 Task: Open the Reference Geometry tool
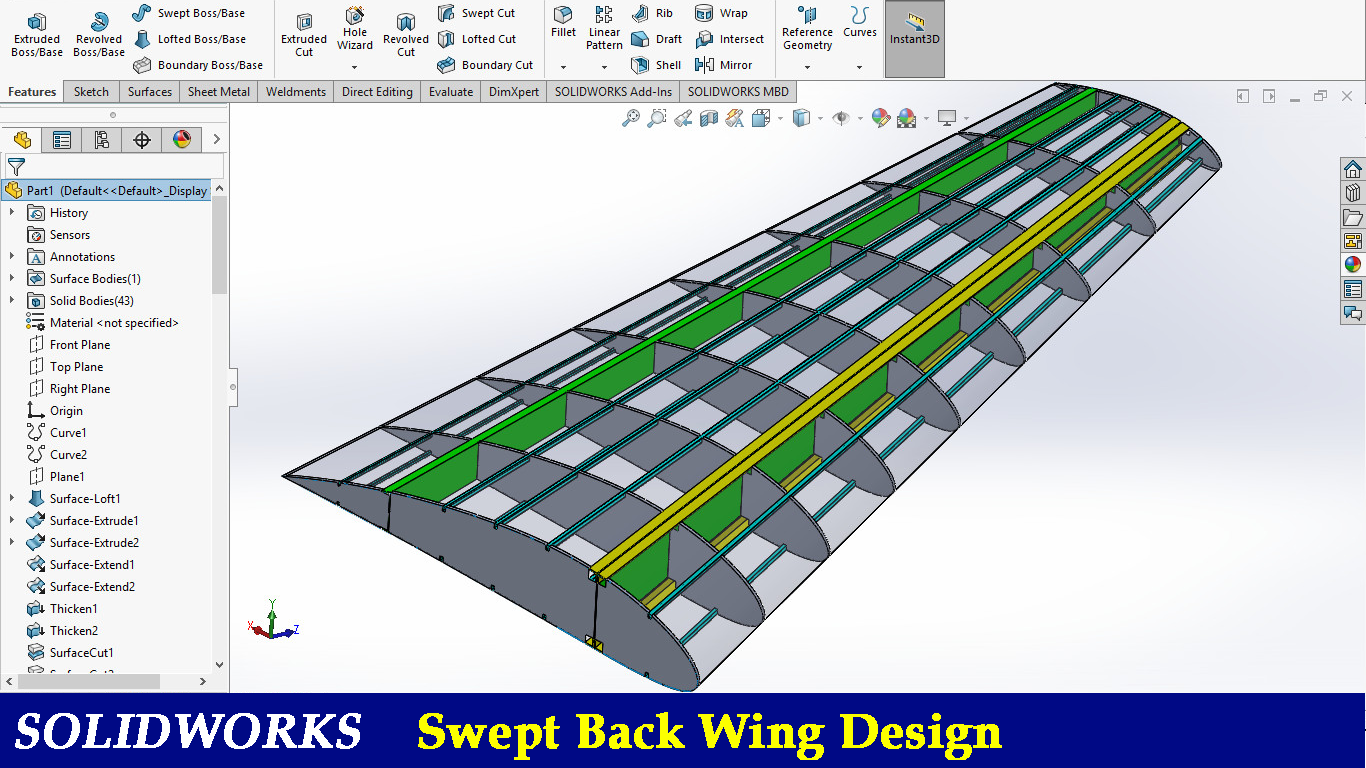pos(808,28)
